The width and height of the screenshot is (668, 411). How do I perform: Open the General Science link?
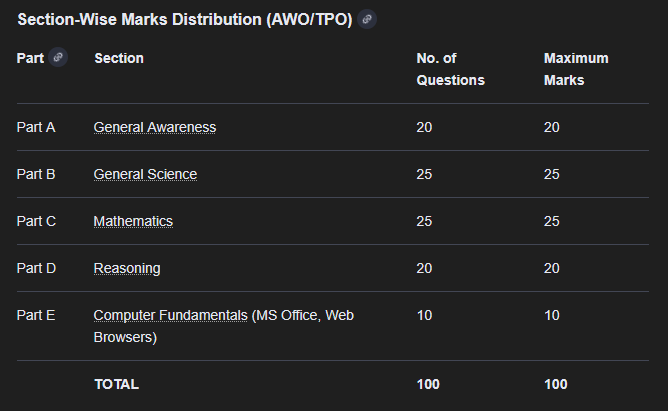(x=145, y=174)
